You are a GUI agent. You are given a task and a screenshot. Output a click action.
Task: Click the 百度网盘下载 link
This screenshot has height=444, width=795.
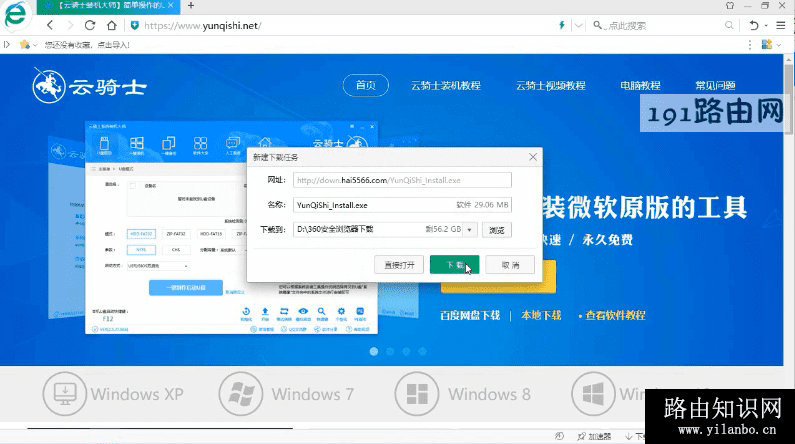470,315
